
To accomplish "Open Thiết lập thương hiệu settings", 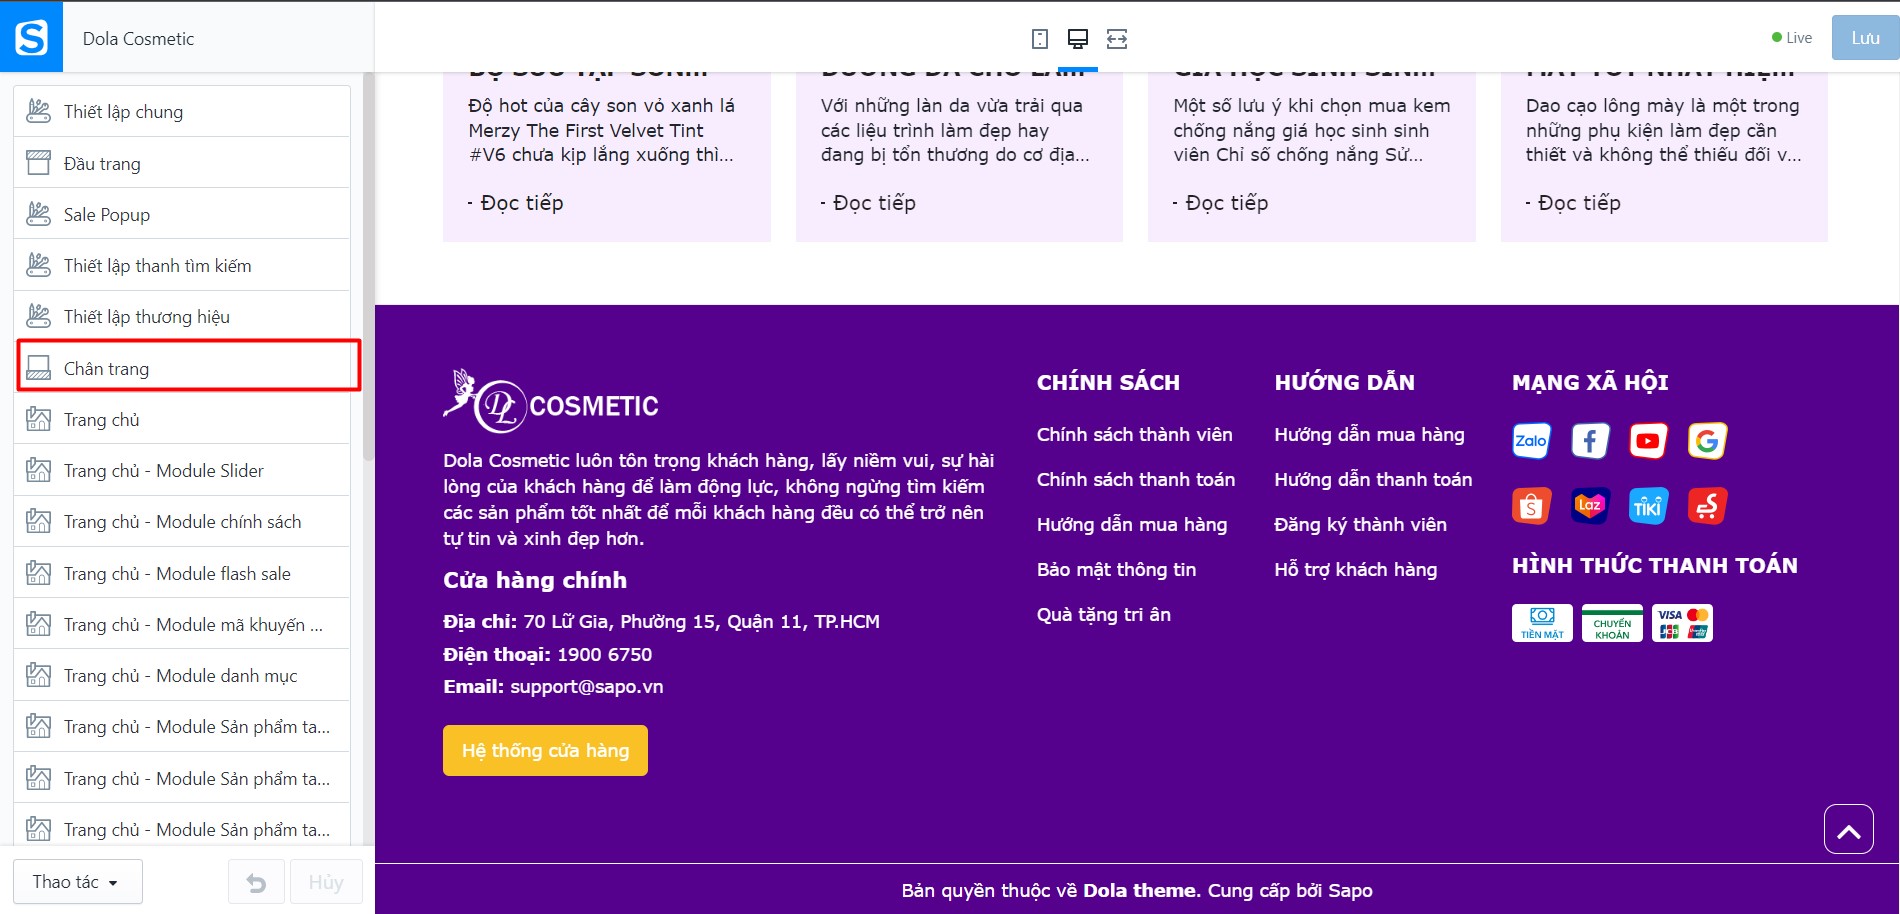I will (x=182, y=316).
